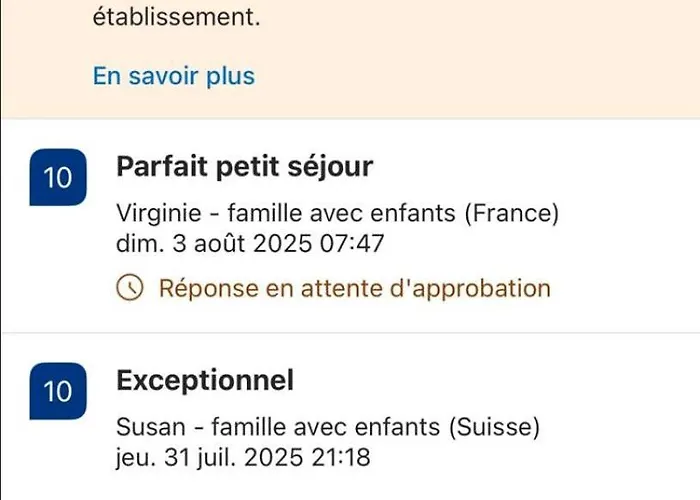Click "famille avec enfants" in Susan's review
The image size is (700, 500).
coord(328,428)
